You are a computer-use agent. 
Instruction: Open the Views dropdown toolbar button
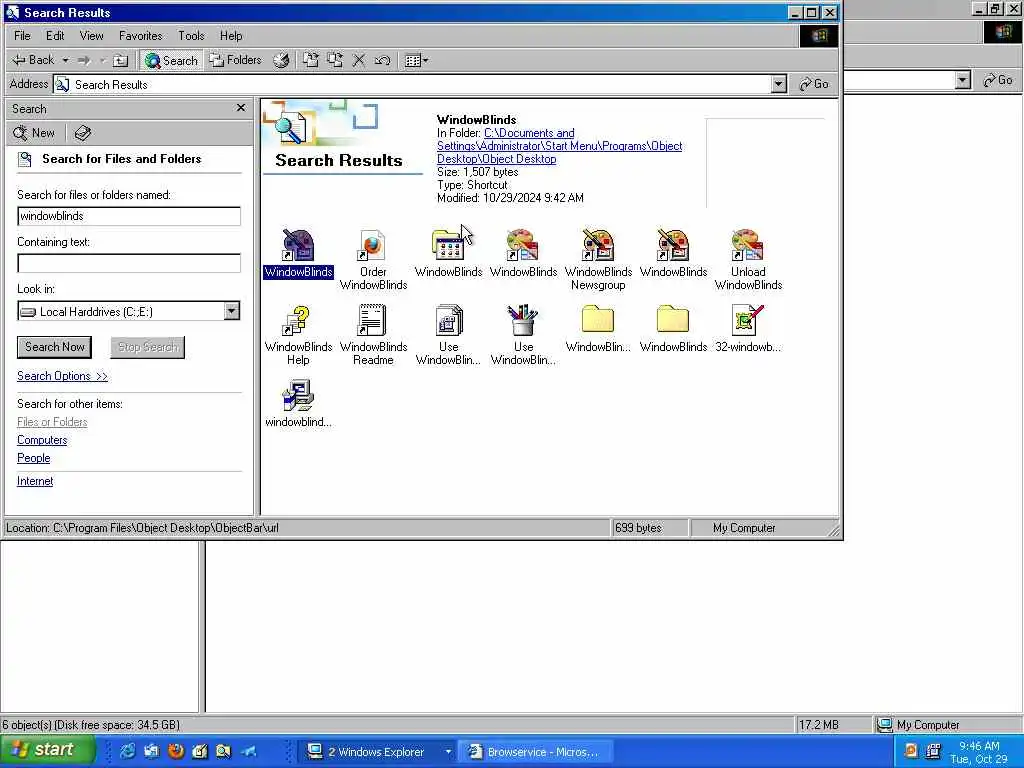[x=417, y=60]
